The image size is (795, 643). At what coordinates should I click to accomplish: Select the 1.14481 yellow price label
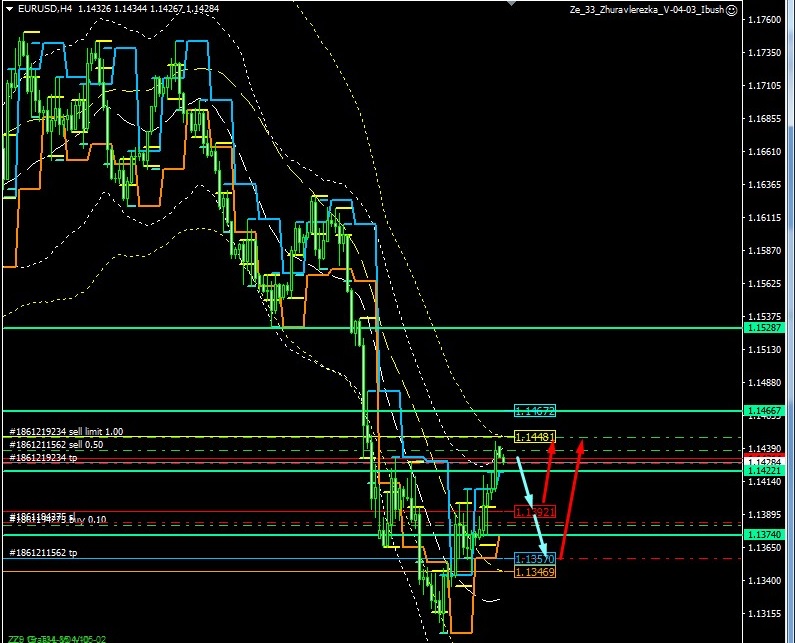point(534,437)
